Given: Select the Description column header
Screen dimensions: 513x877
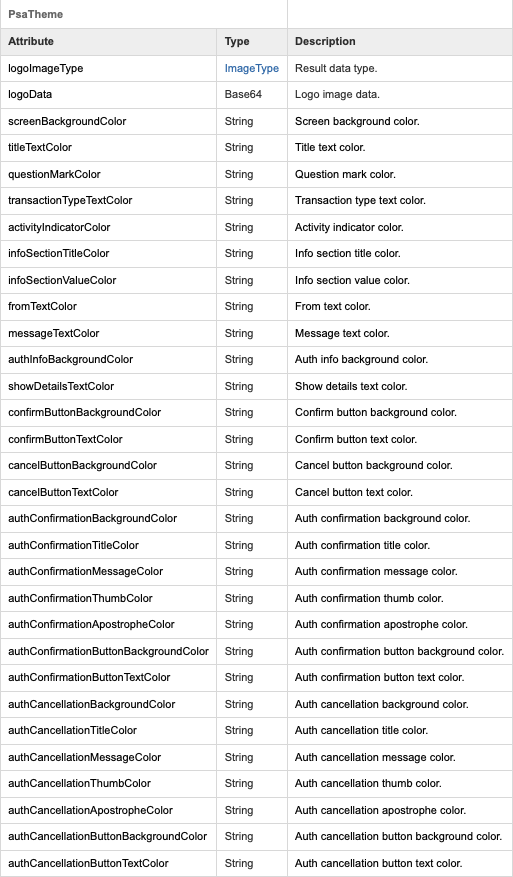Looking at the screenshot, I should pyautogui.click(x=325, y=41).
